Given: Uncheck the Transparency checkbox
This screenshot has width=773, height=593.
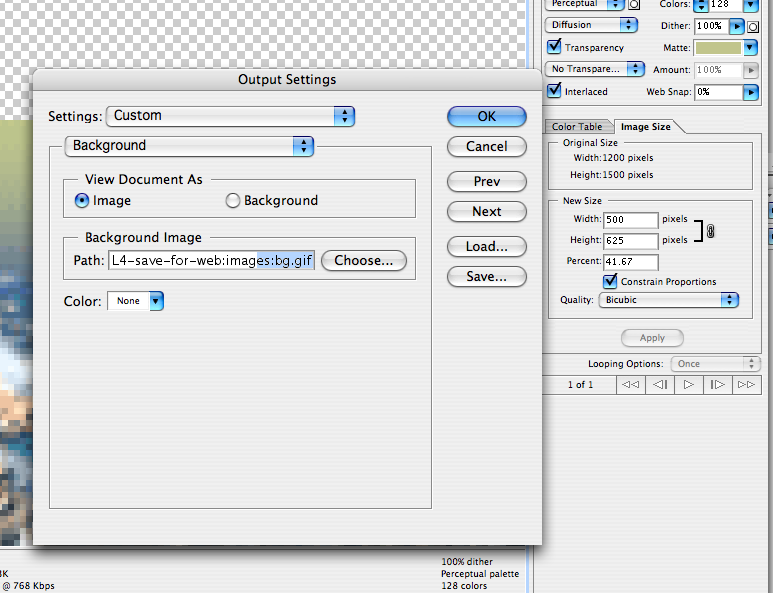Looking at the screenshot, I should (554, 47).
